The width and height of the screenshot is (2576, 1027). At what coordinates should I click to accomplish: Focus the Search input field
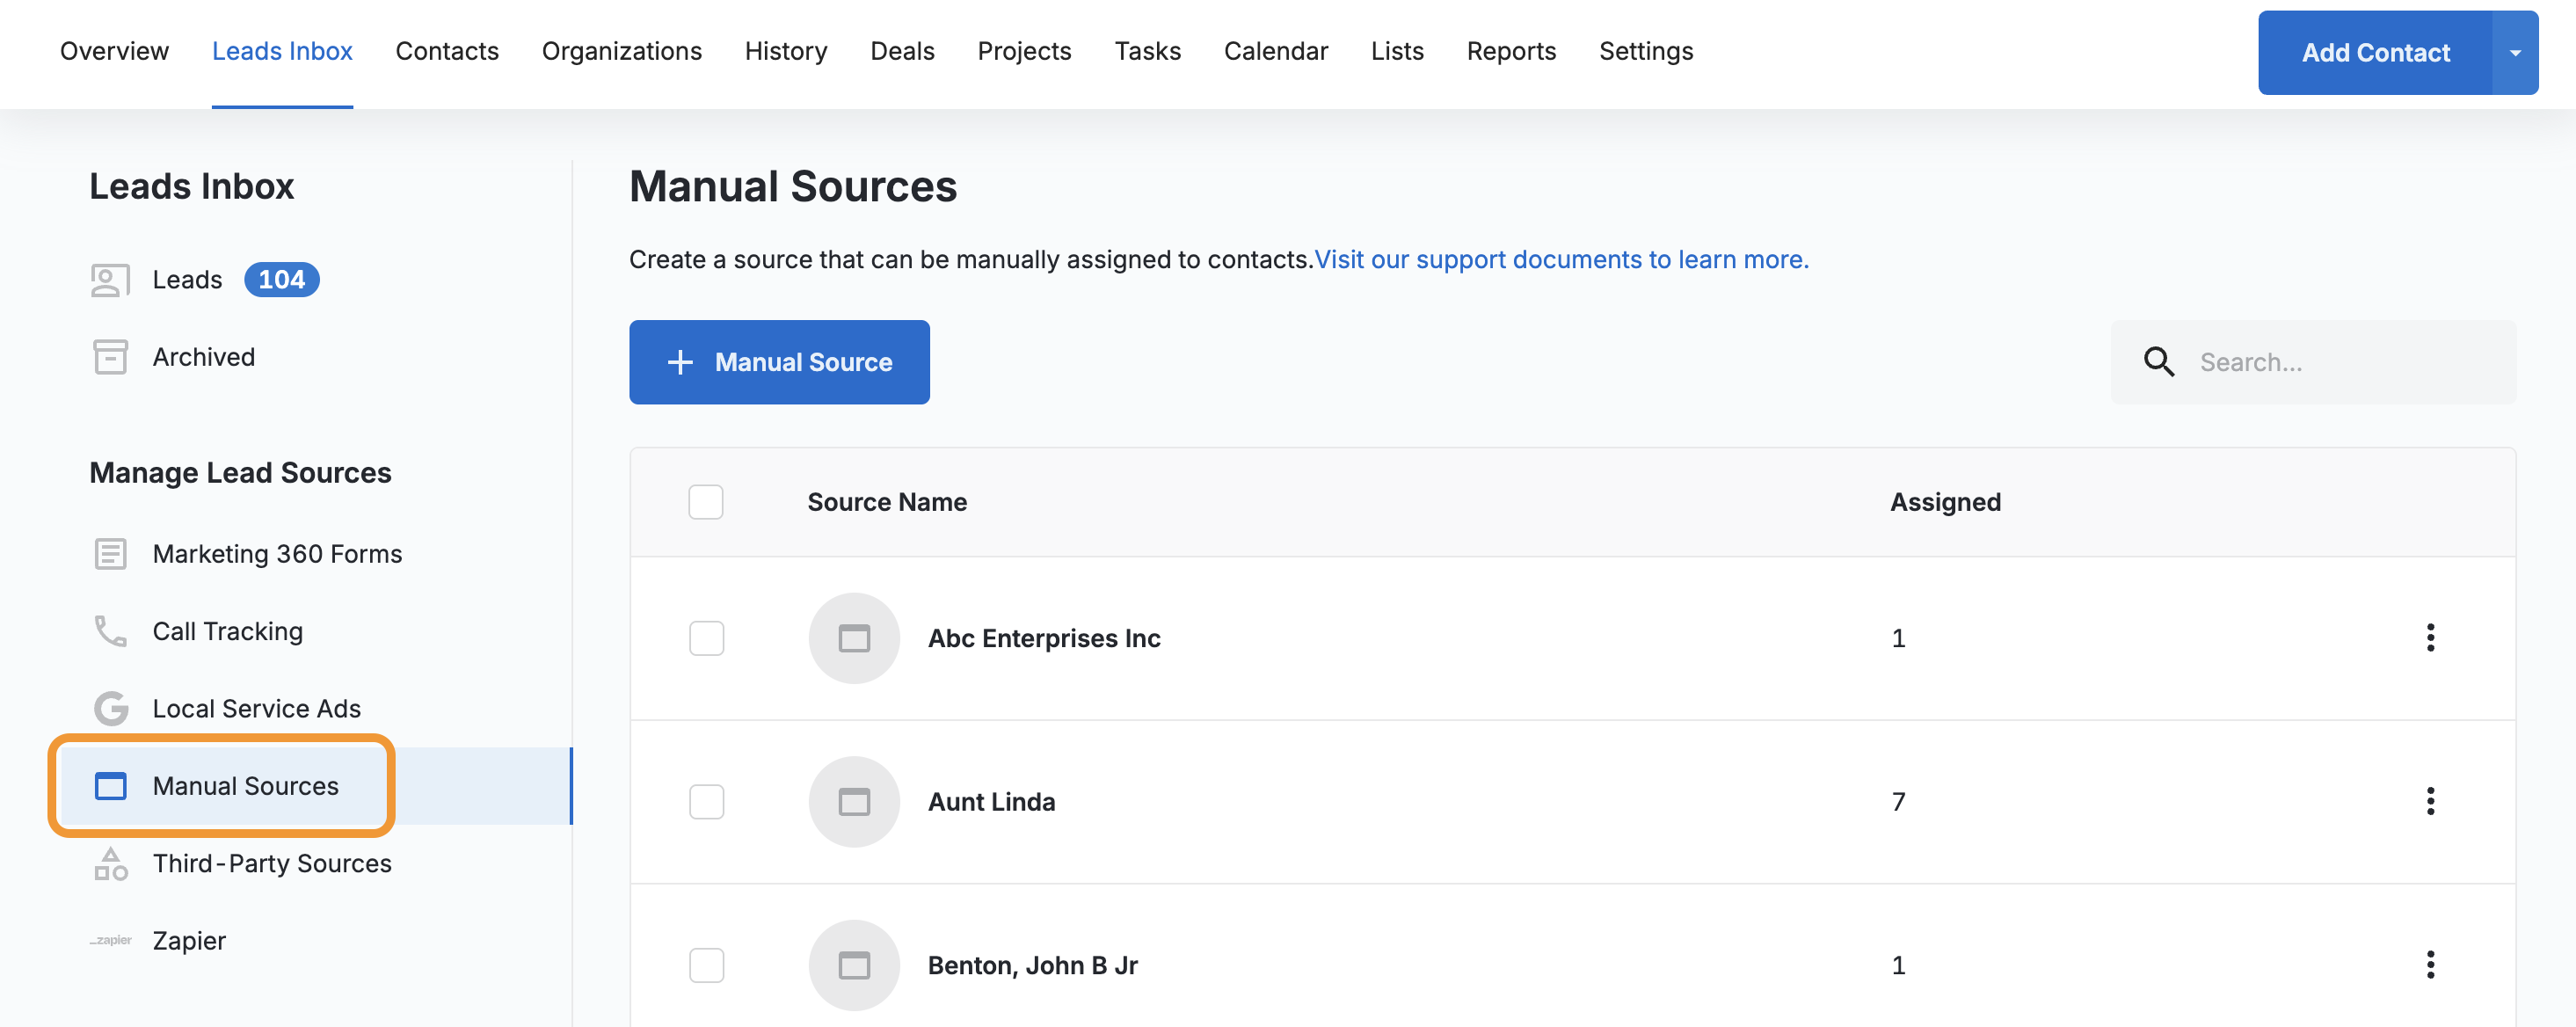[2340, 362]
